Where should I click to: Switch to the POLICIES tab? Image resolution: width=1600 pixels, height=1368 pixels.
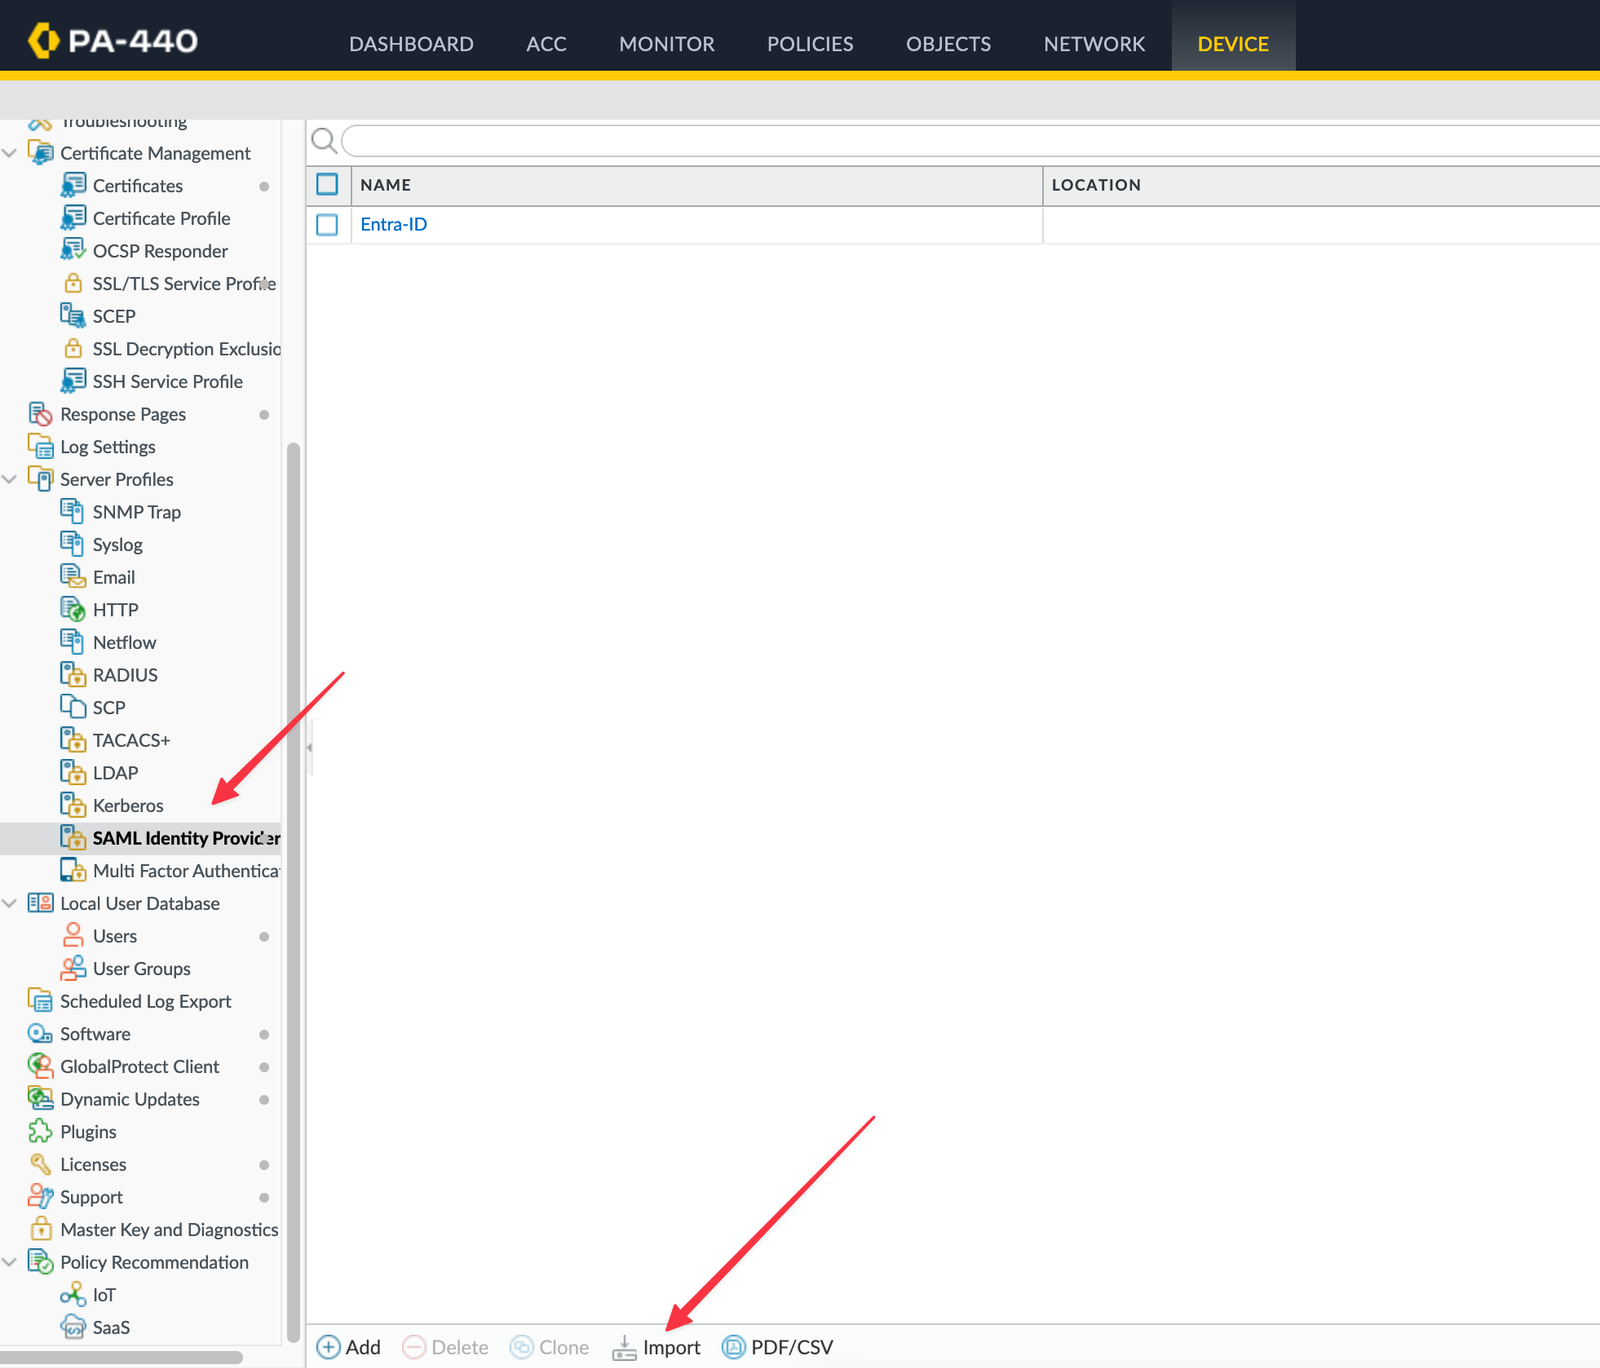coord(810,44)
